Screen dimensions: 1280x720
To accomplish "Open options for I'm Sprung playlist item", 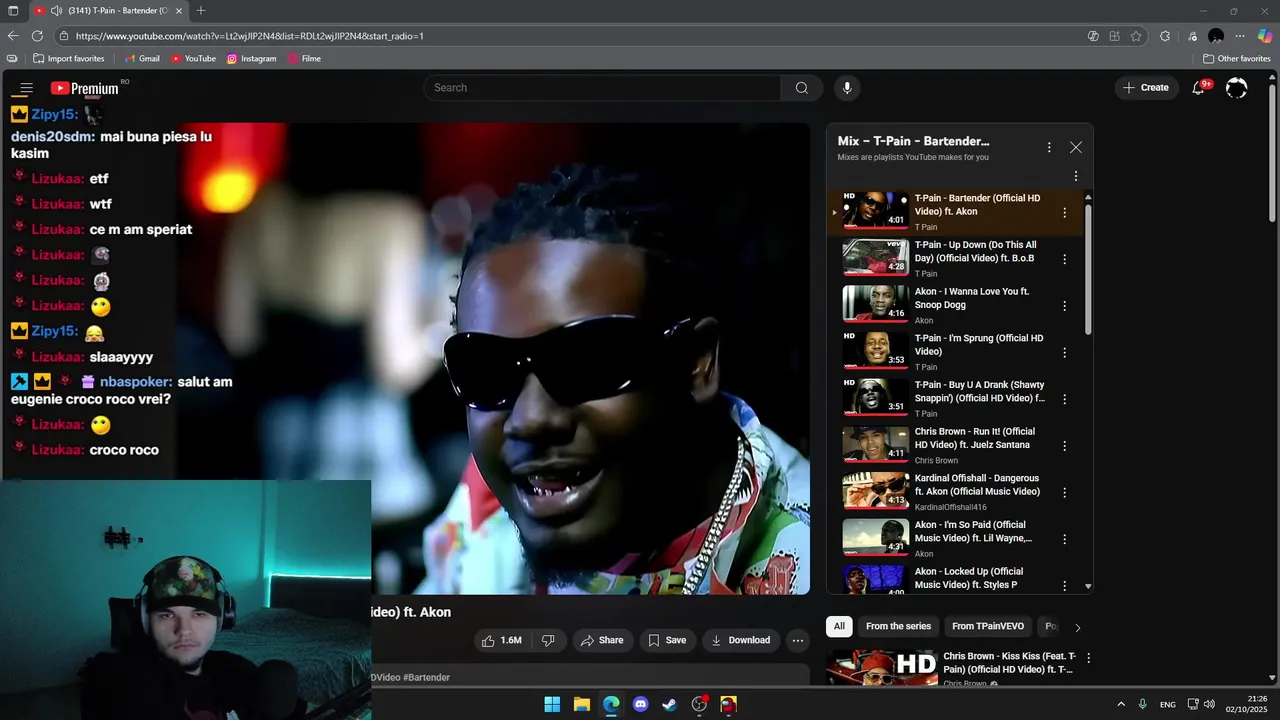I will tap(1064, 352).
